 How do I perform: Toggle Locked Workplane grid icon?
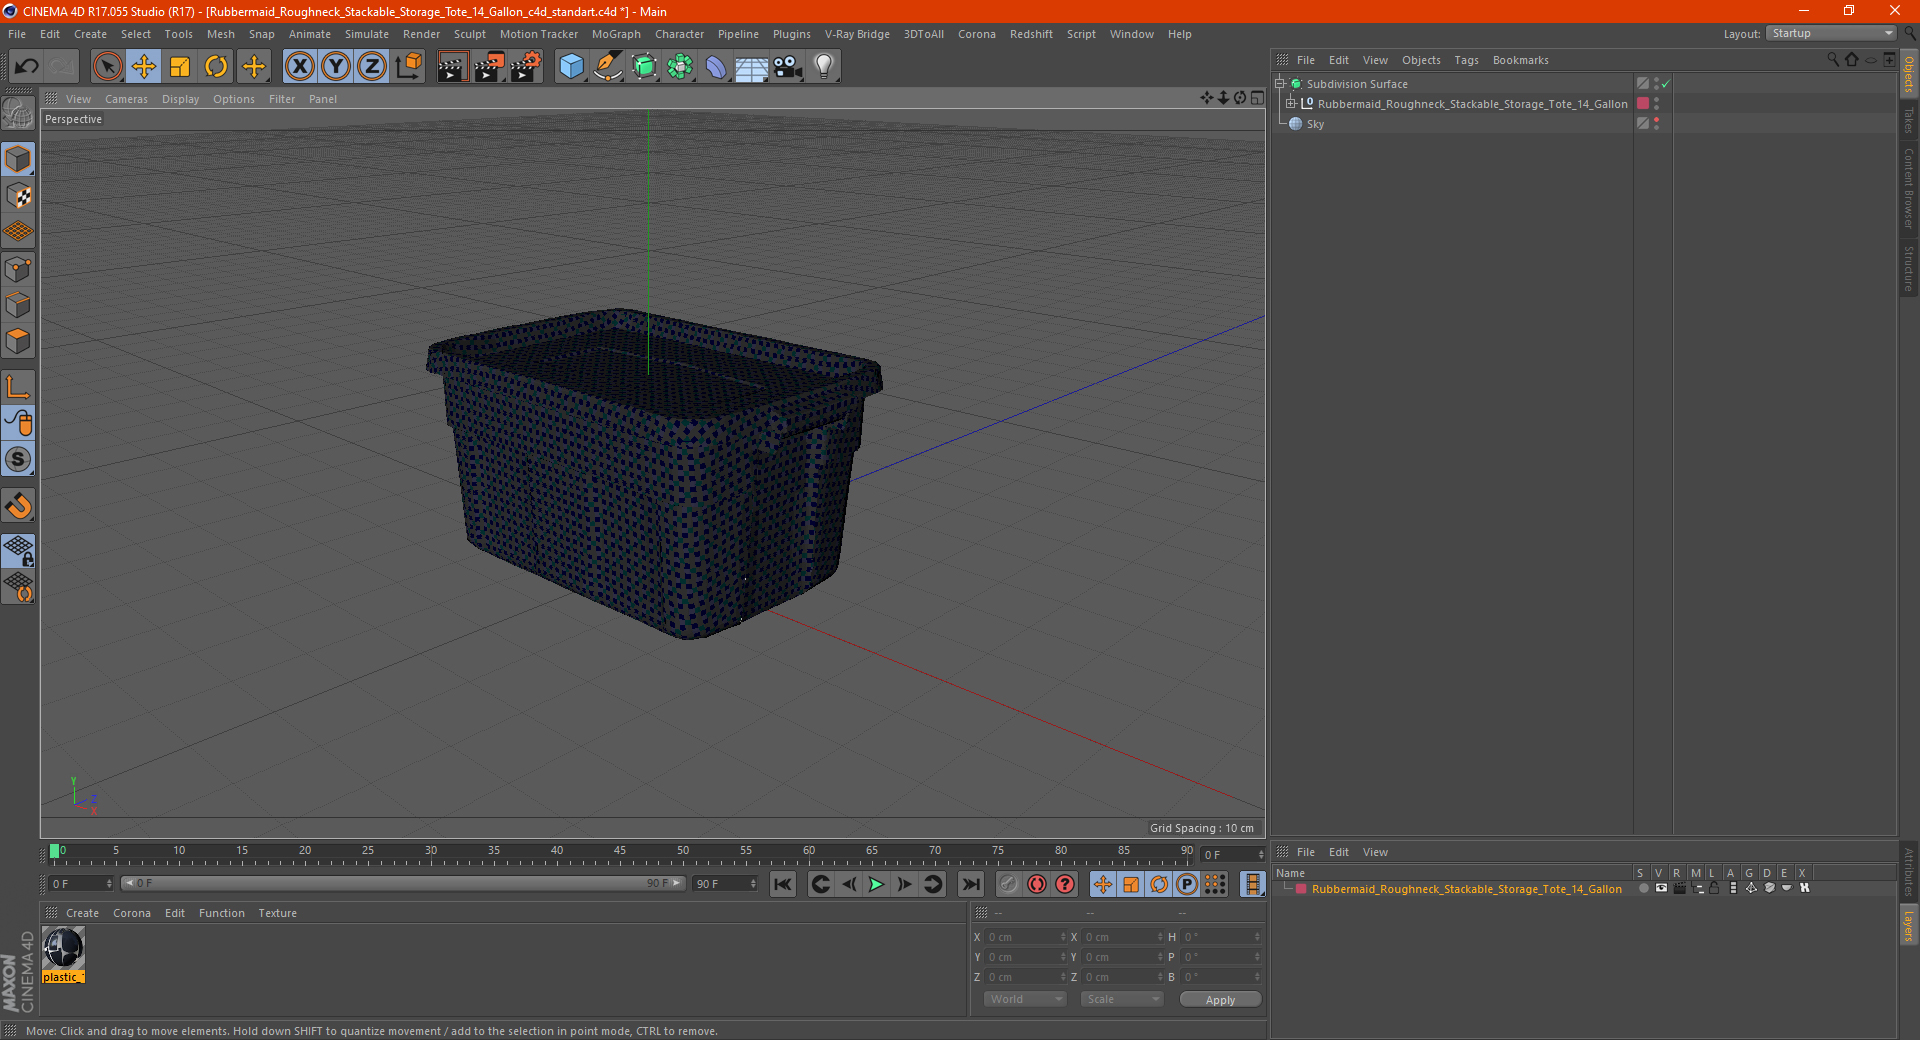click(18, 550)
